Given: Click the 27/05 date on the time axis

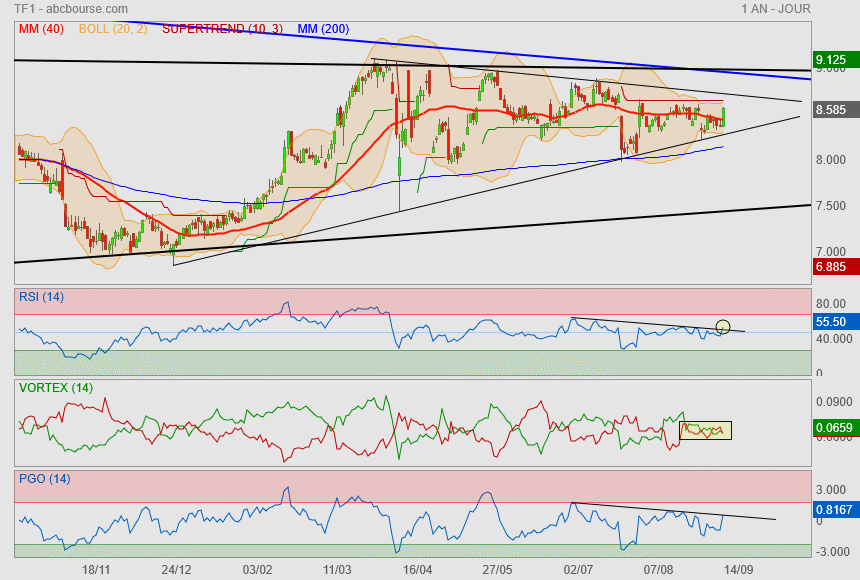Looking at the screenshot, I should click(x=497, y=569).
